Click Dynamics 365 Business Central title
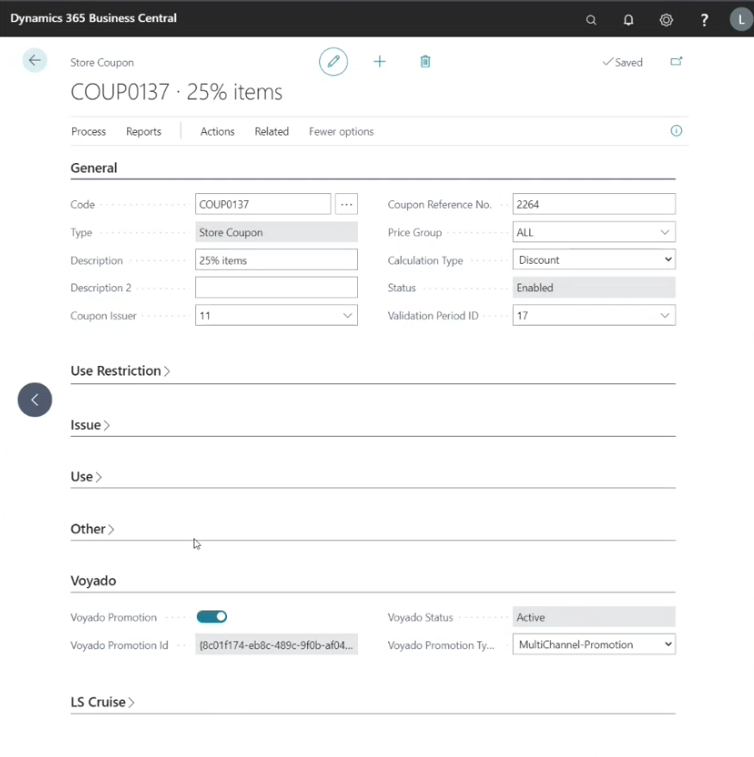The width and height of the screenshot is (754, 757). coord(94,18)
